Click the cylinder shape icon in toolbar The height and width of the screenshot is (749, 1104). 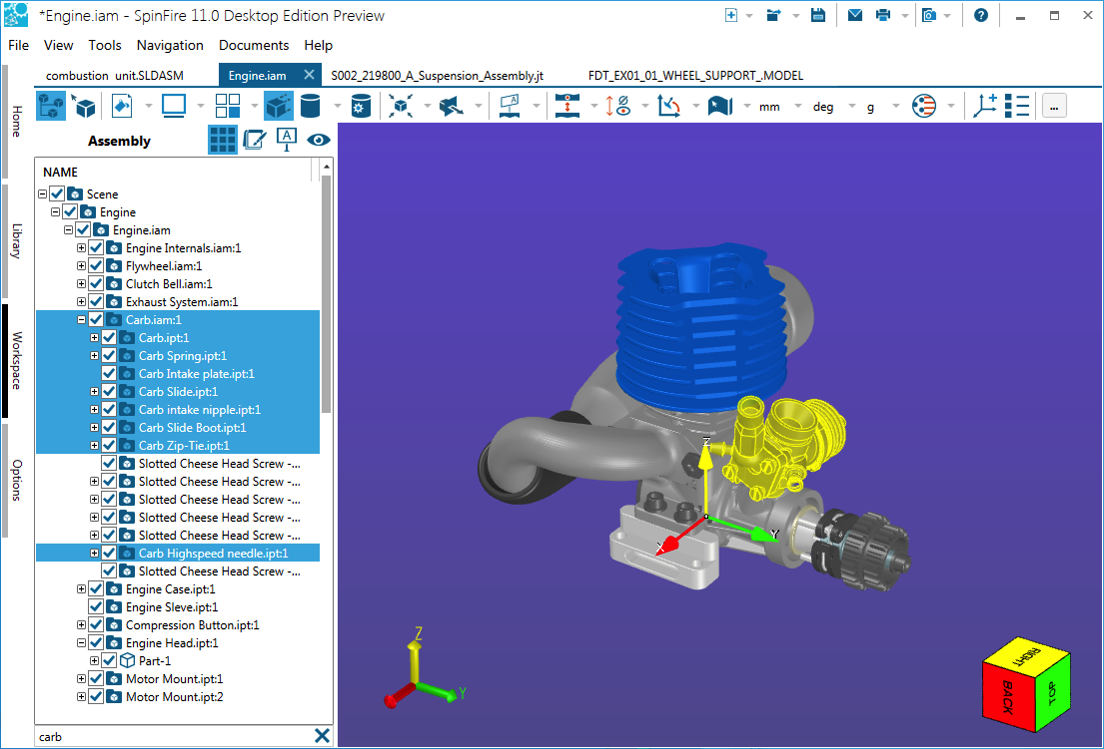(311, 106)
